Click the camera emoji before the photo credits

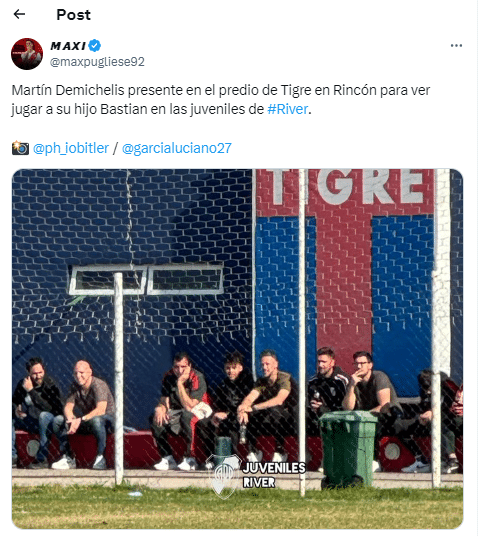20,148
